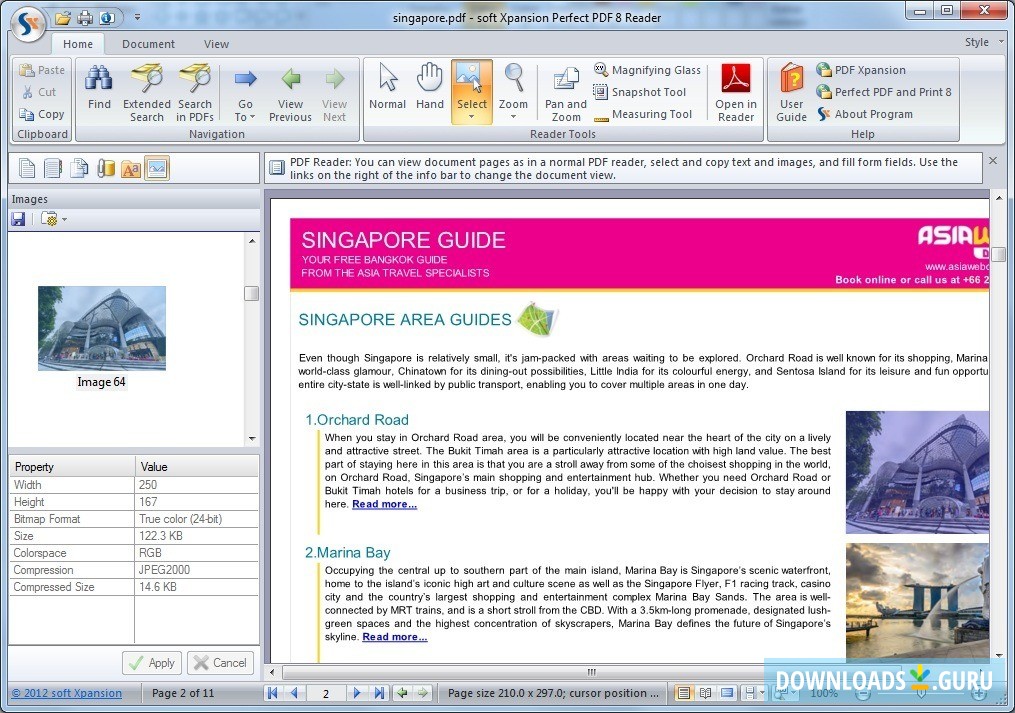
Task: Expand the Zoom tool dropdown arrow
Action: (x=513, y=117)
